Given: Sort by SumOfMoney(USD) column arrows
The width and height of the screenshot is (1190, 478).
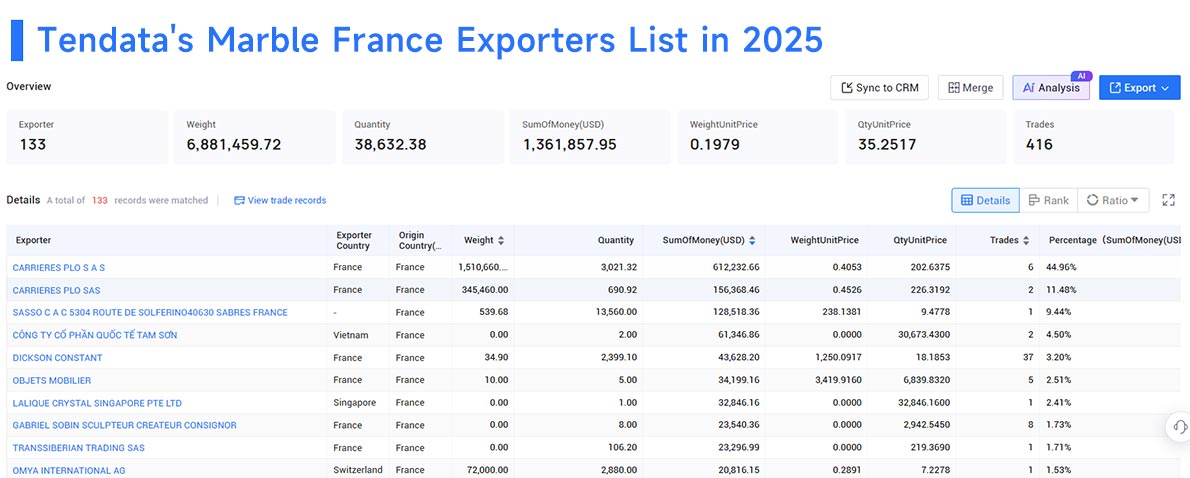Looking at the screenshot, I should [752, 241].
